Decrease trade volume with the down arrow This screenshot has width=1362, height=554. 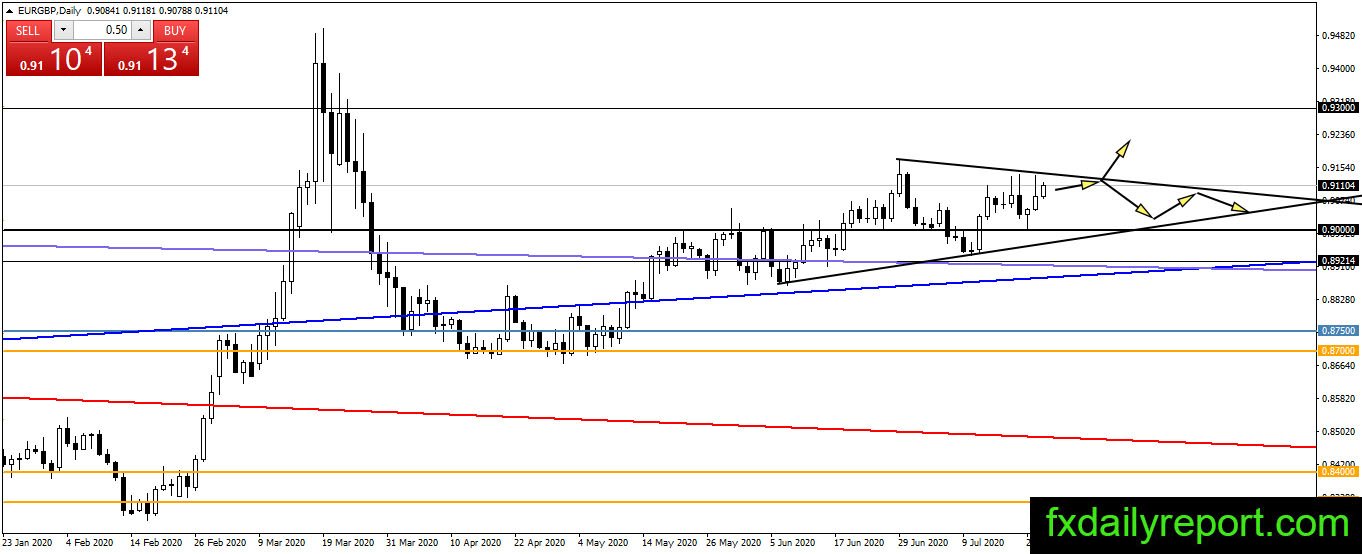(62, 30)
